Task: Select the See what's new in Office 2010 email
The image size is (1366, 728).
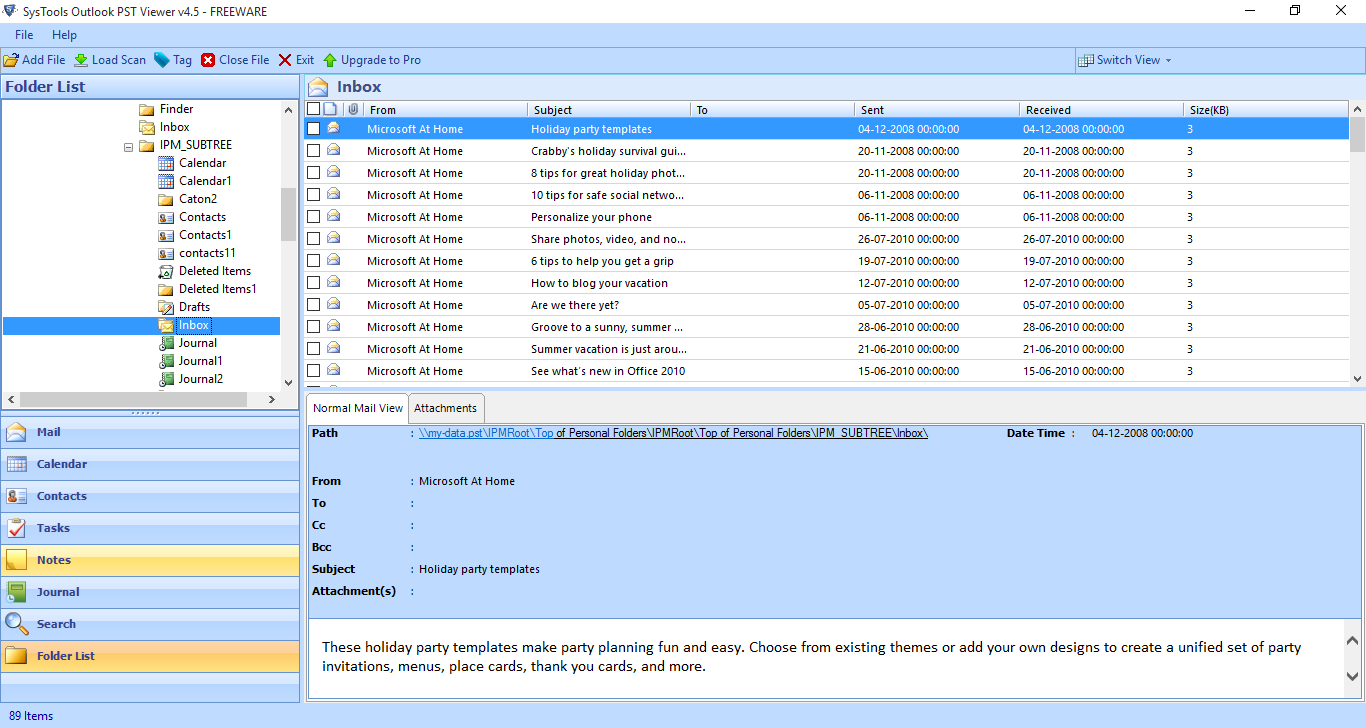Action: click(x=827, y=371)
